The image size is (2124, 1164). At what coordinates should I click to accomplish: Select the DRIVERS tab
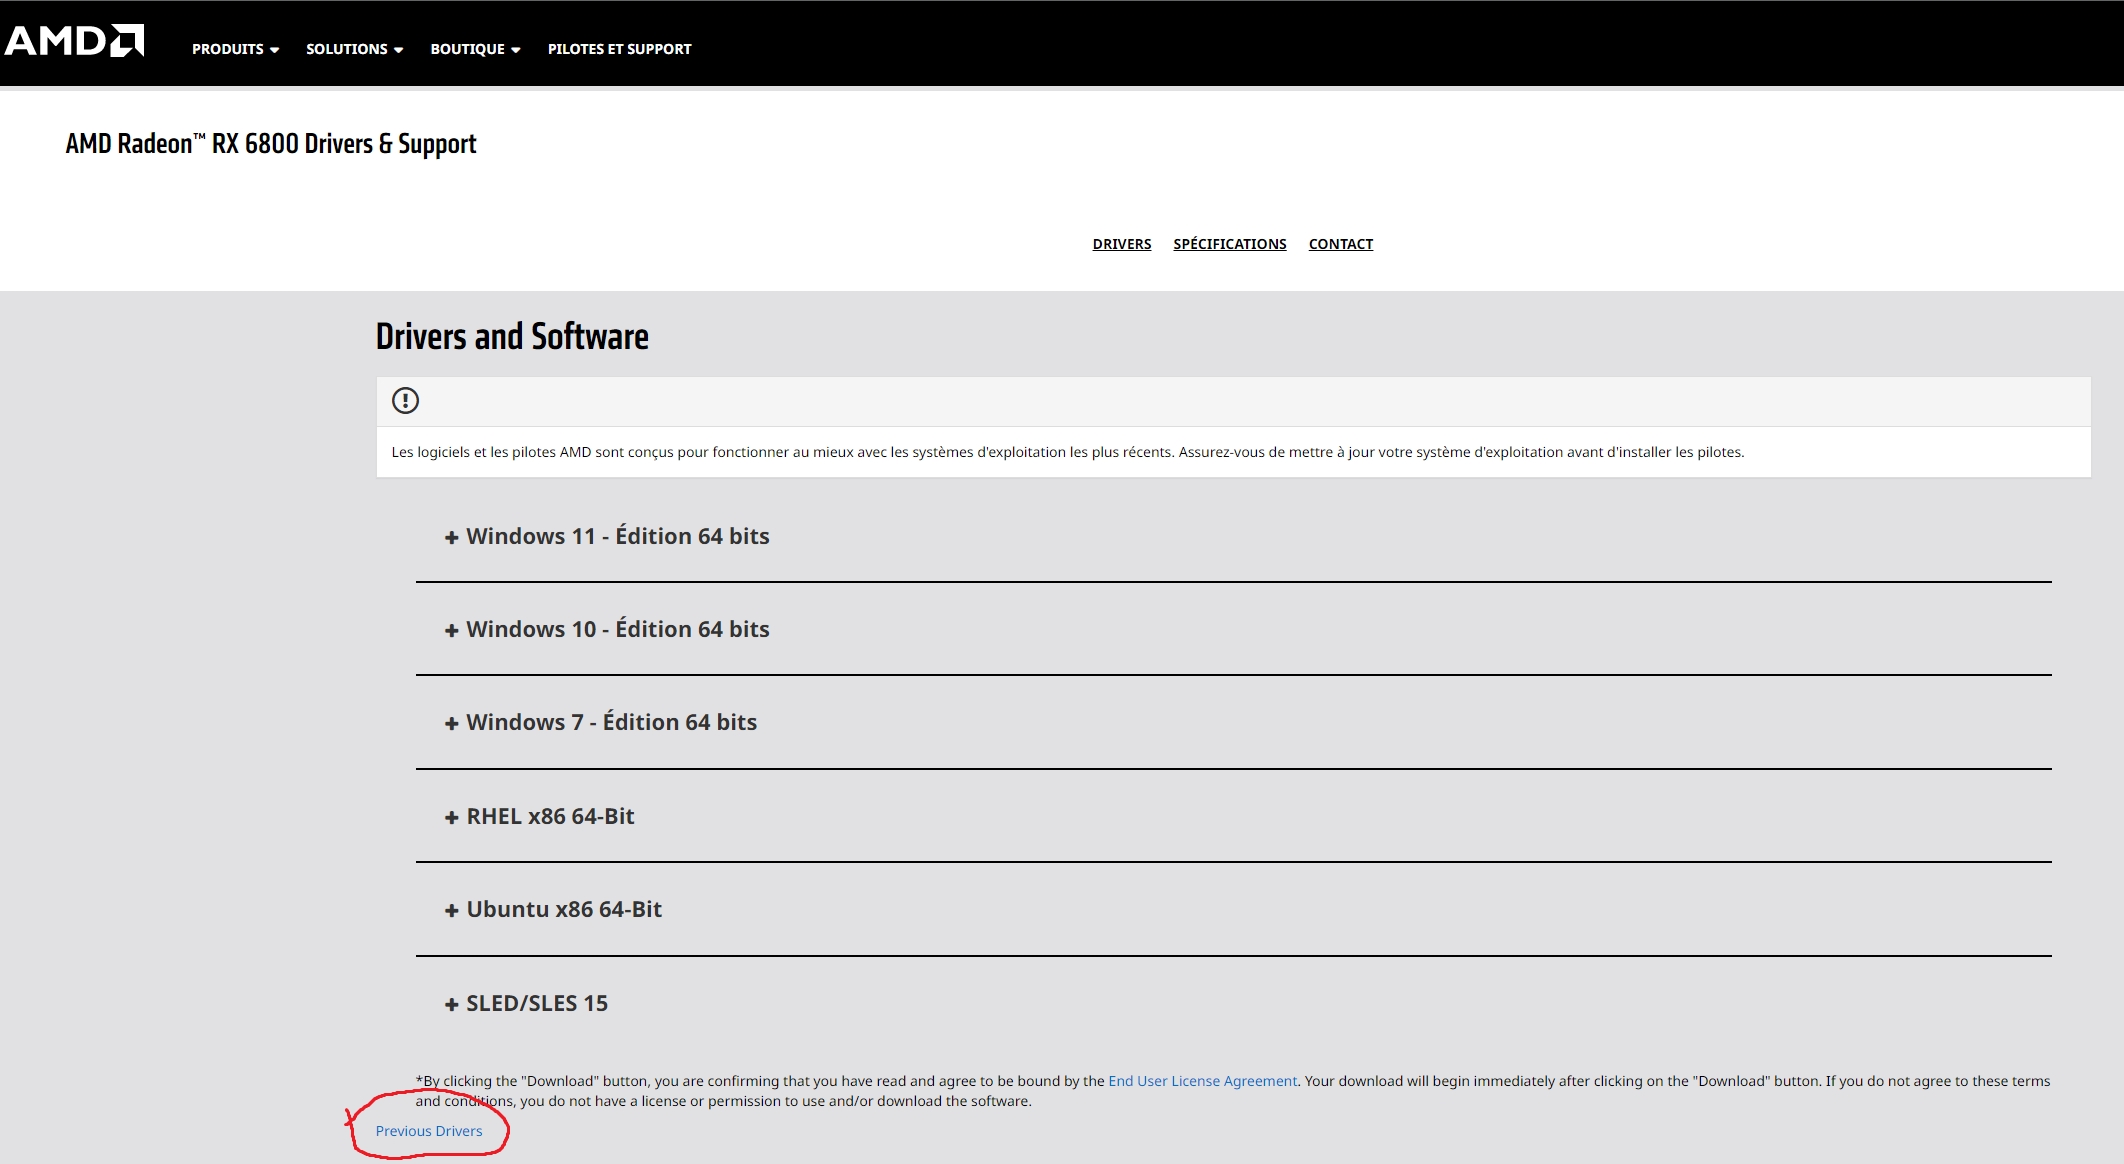1122,243
